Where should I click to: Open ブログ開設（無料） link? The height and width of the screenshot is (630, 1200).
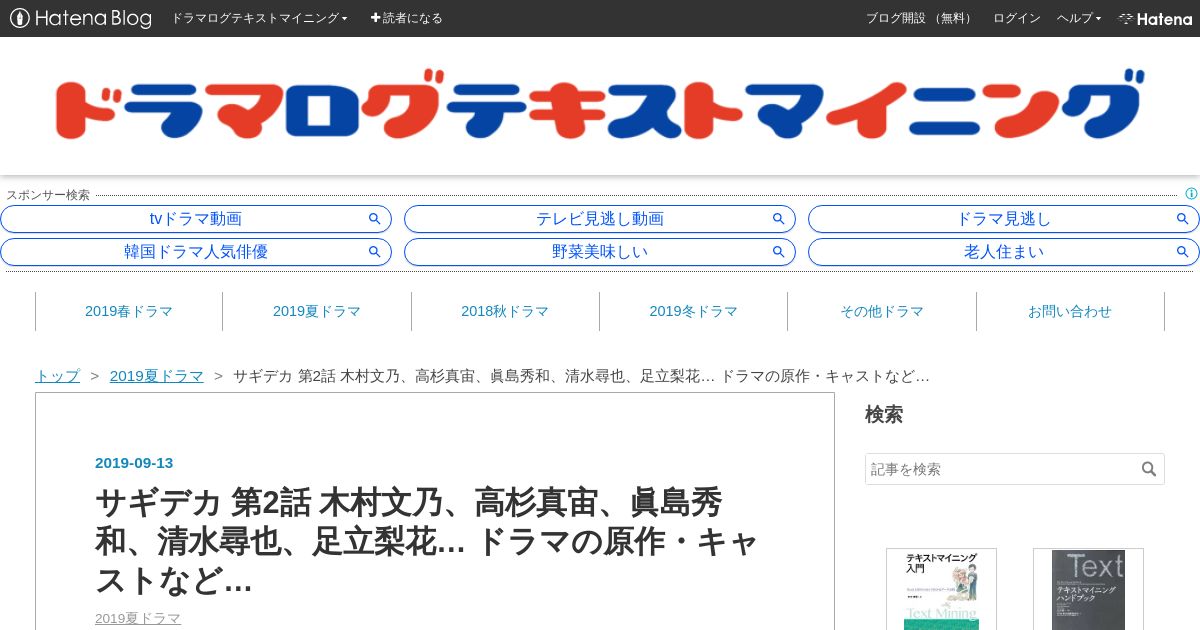[921, 18]
